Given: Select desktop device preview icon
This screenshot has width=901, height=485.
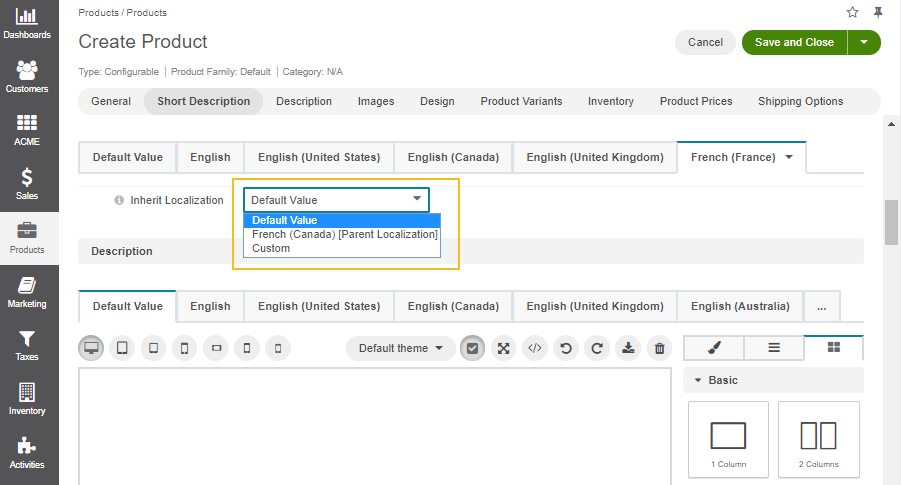Looking at the screenshot, I should [x=92, y=348].
